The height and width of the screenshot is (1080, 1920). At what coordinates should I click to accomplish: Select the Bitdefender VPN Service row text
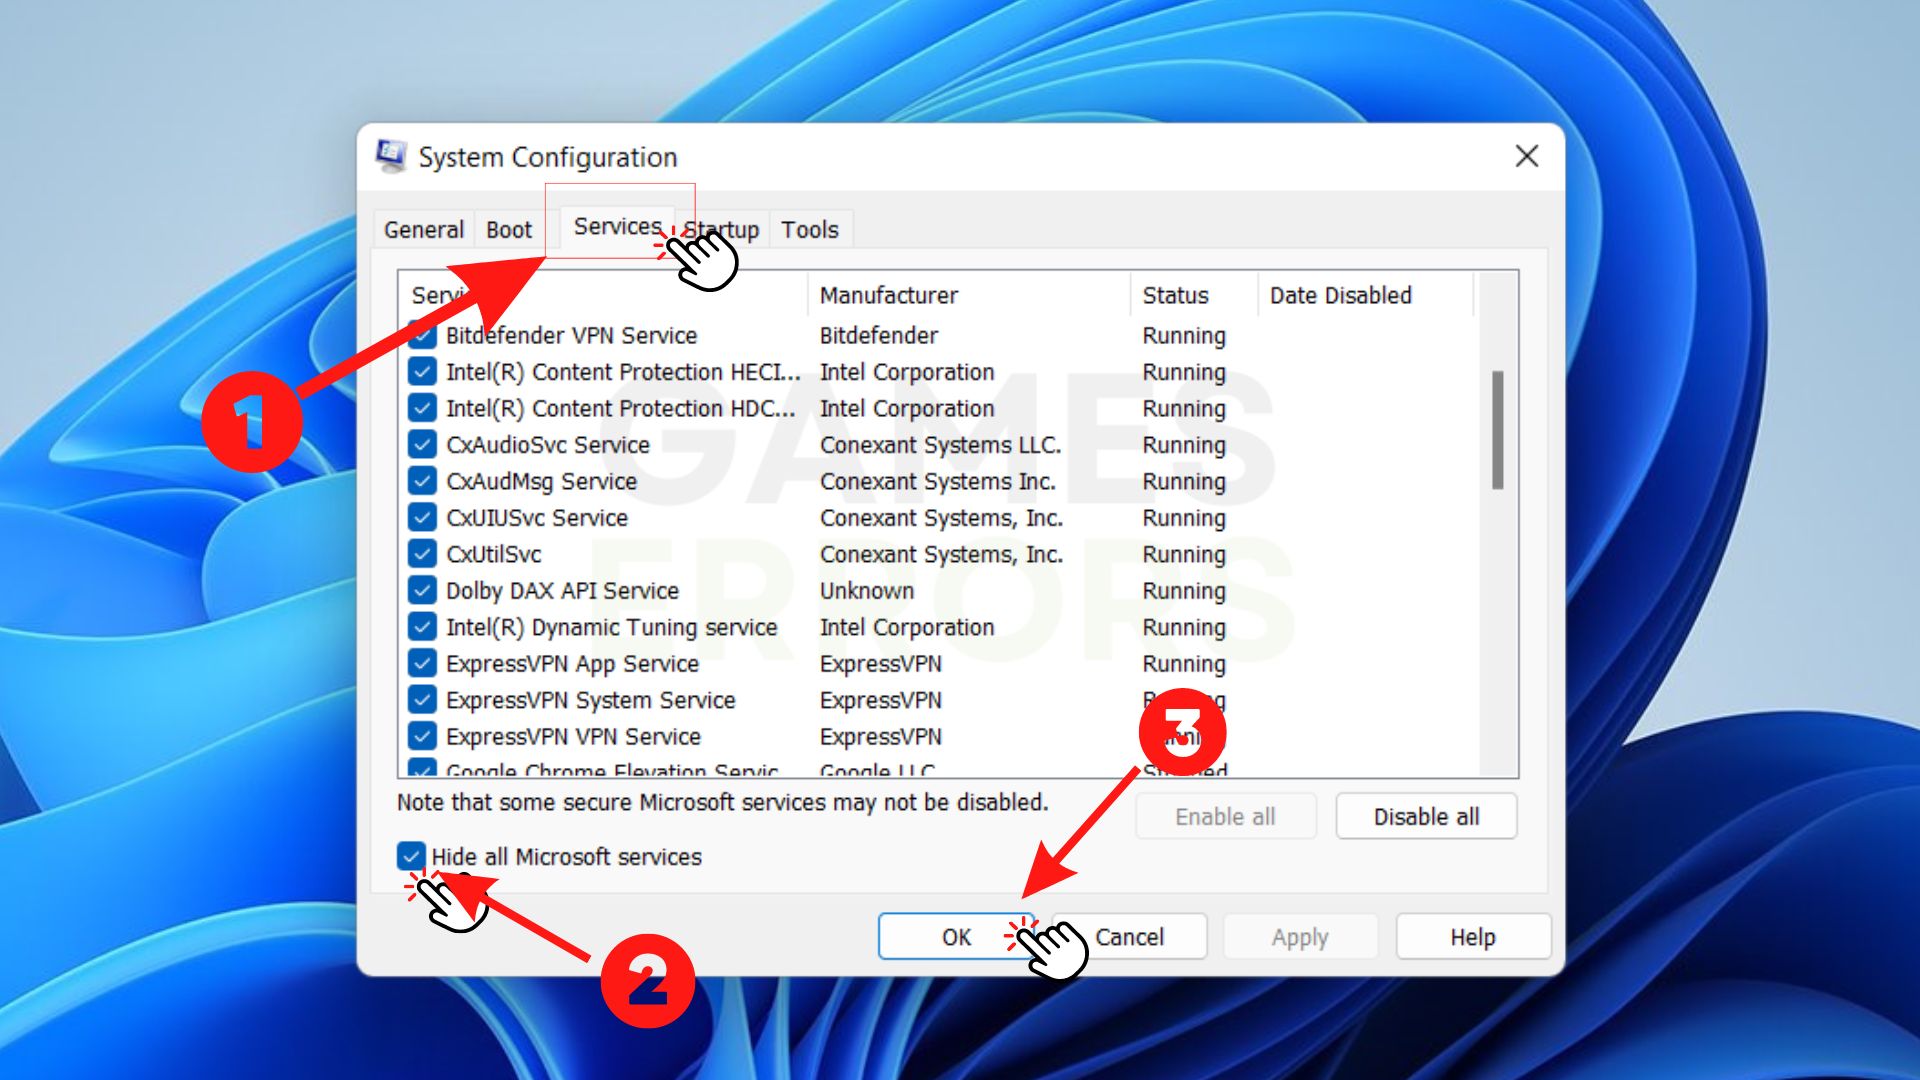pos(571,336)
